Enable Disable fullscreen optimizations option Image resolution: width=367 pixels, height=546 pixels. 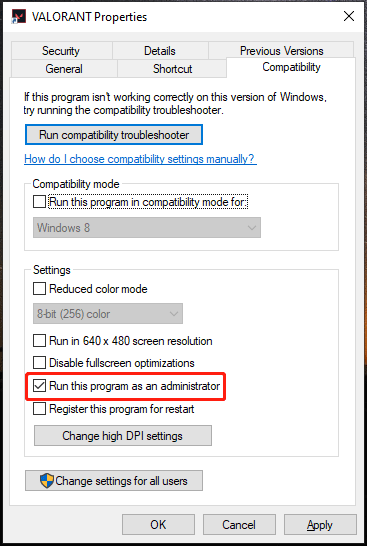point(39,362)
